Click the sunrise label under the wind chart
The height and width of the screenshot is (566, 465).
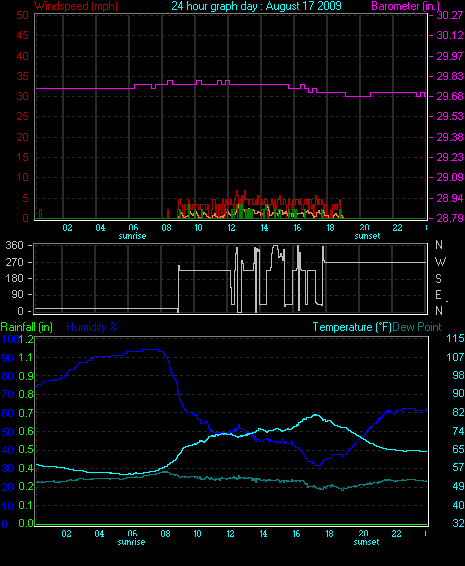pos(132,236)
